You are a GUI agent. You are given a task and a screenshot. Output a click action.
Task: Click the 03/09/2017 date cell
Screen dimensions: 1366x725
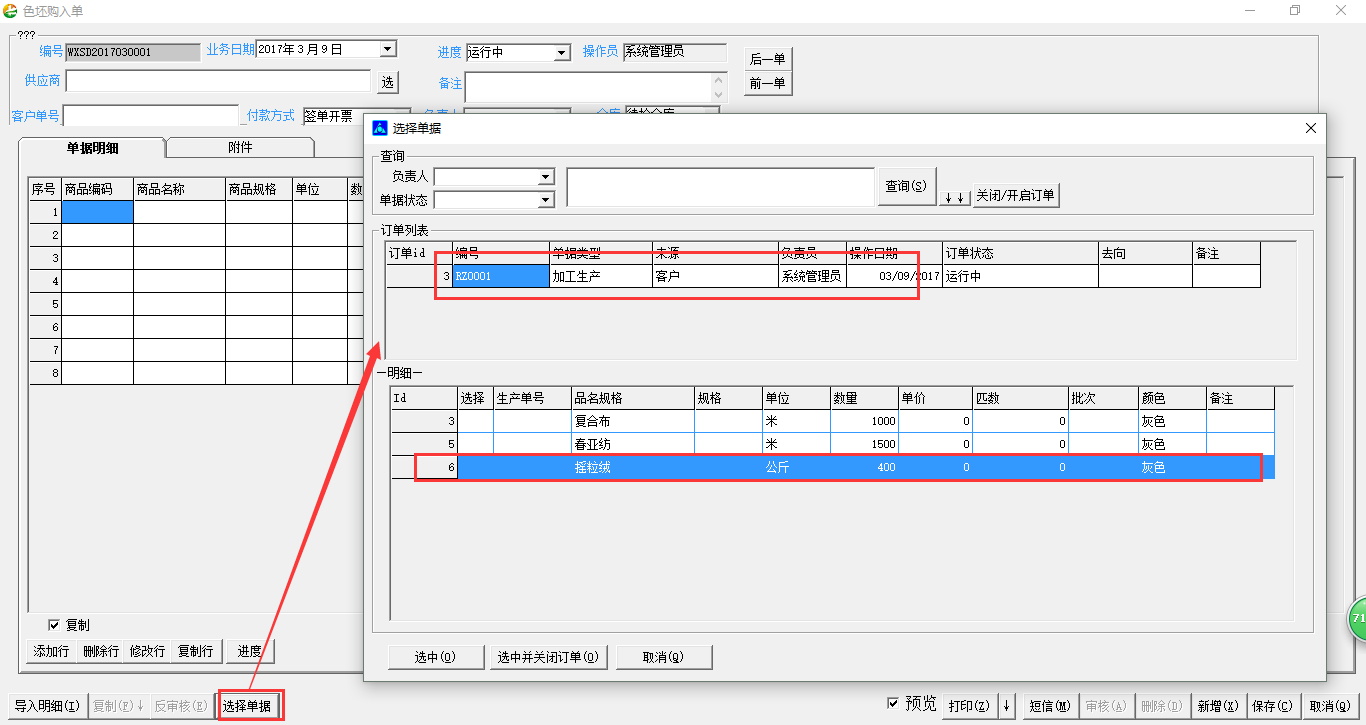[894, 276]
